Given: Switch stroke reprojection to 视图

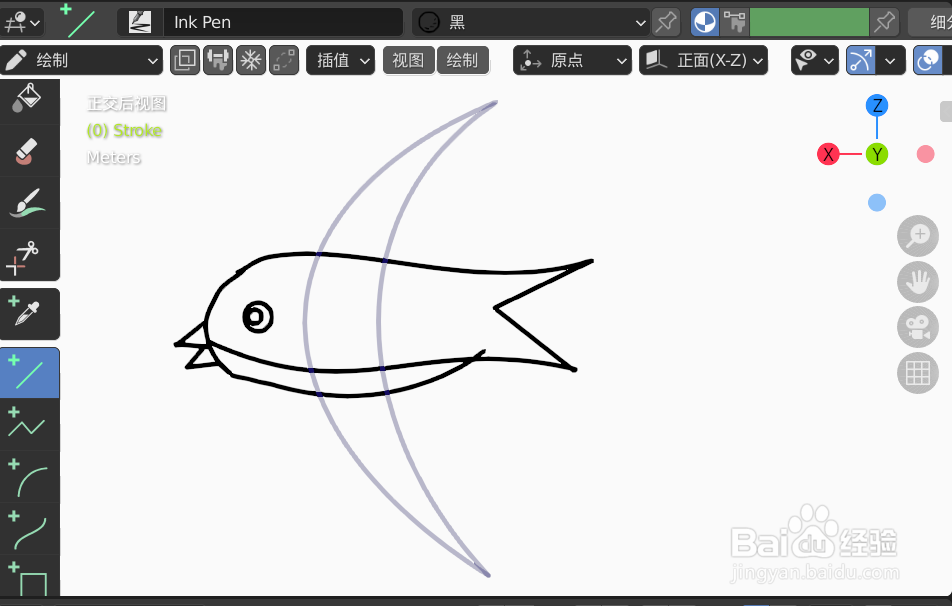Looking at the screenshot, I should click(x=408, y=60).
